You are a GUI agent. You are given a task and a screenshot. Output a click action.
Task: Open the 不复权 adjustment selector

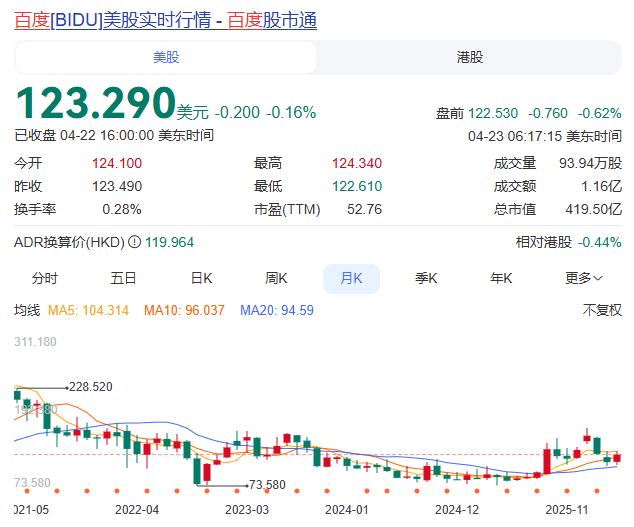[602, 311]
